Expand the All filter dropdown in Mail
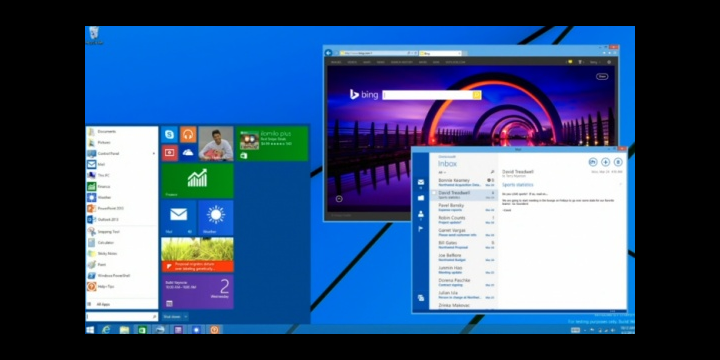720x360 pixels. (x=442, y=172)
